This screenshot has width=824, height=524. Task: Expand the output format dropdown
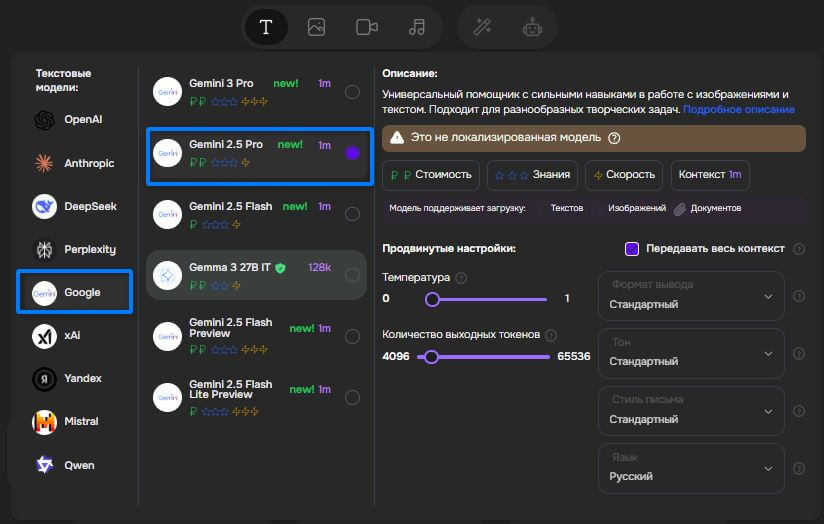coord(690,295)
